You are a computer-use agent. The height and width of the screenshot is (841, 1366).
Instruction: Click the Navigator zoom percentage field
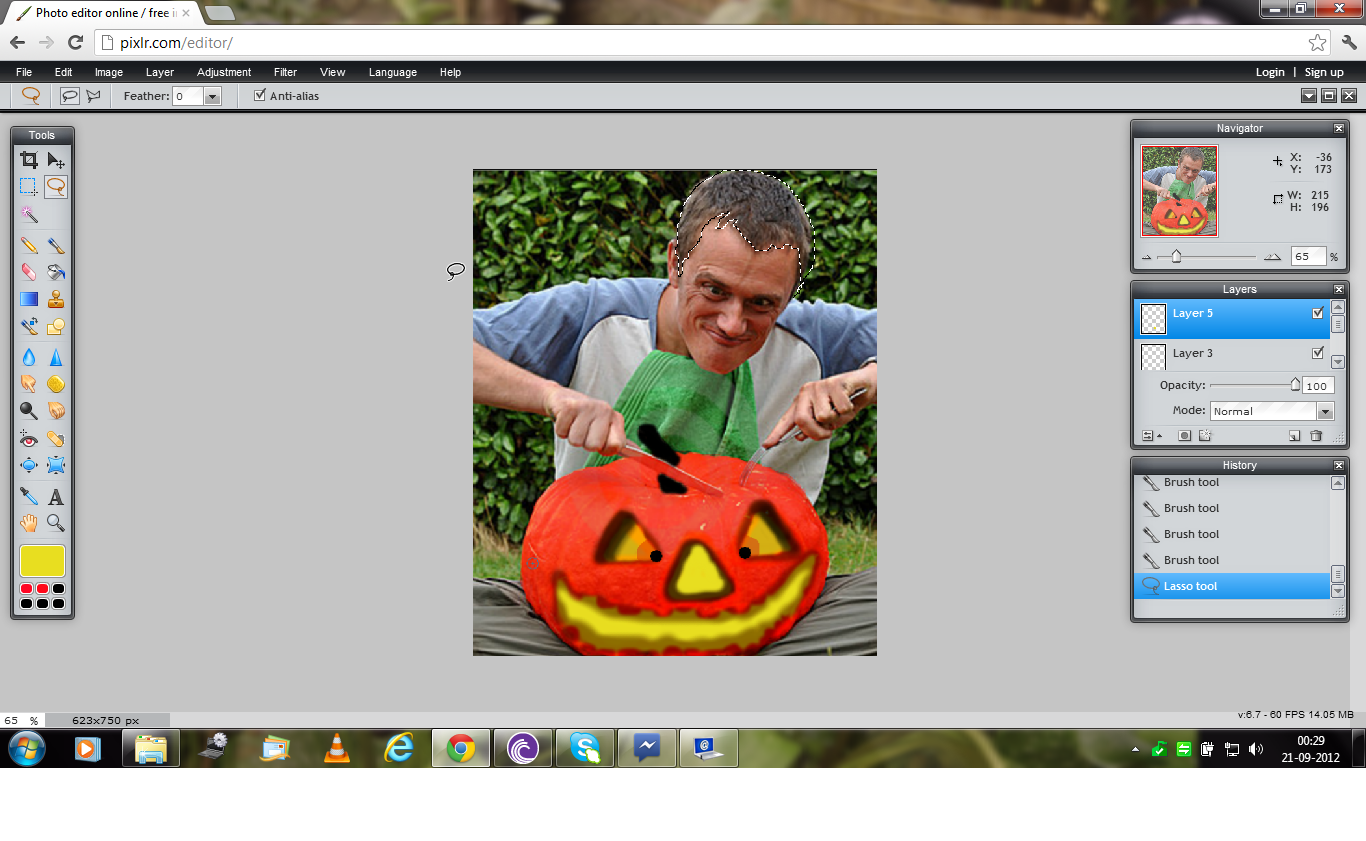[x=1308, y=256]
